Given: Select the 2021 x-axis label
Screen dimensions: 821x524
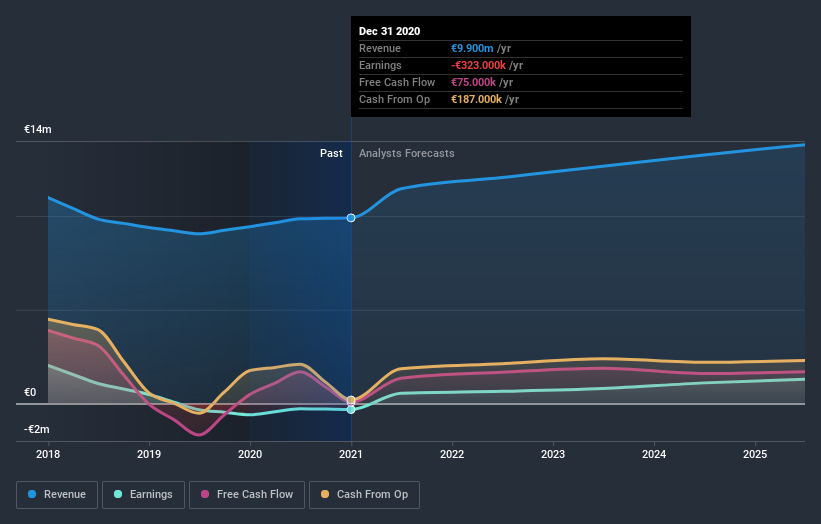Looking at the screenshot, I should (351, 454).
